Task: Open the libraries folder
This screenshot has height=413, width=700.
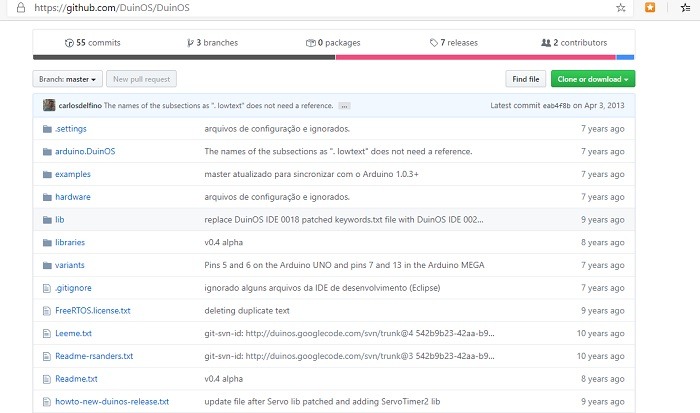Action: click(x=70, y=243)
